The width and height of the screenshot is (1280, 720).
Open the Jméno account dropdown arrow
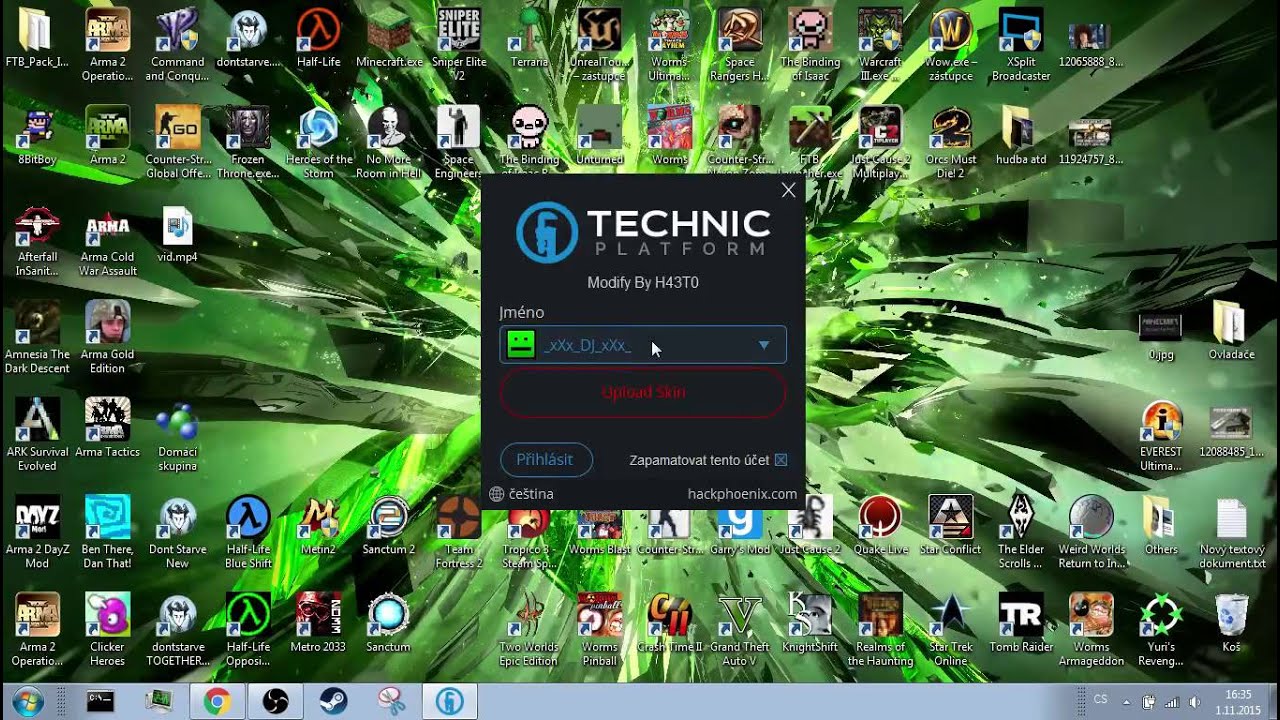pos(763,345)
